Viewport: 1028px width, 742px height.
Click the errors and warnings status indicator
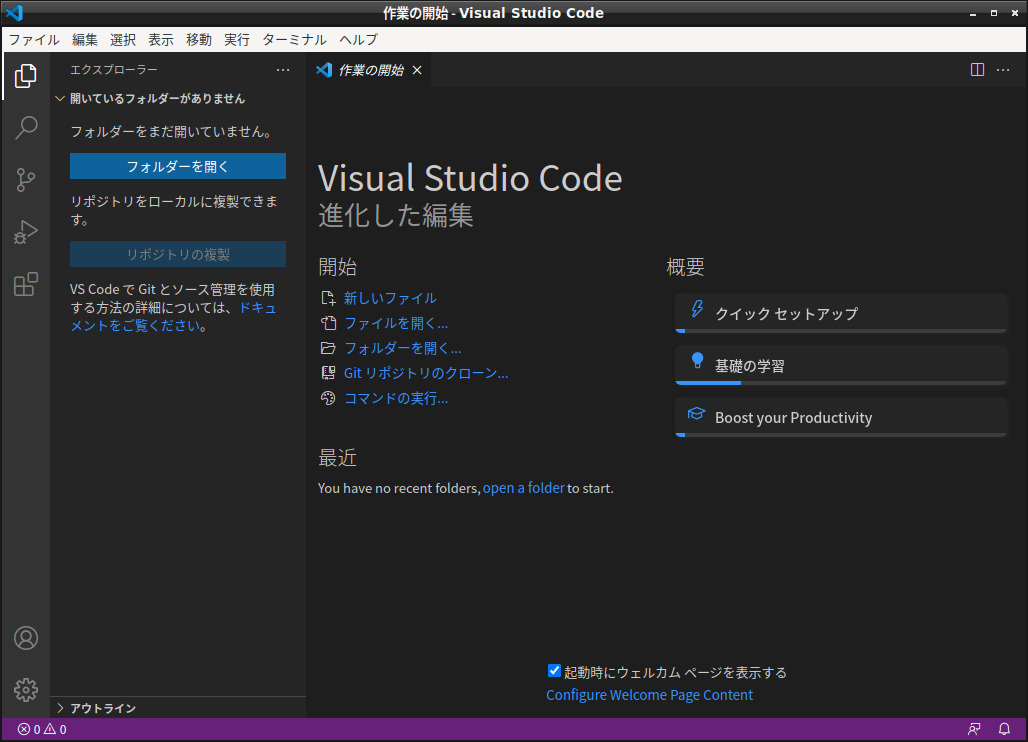pos(42,729)
